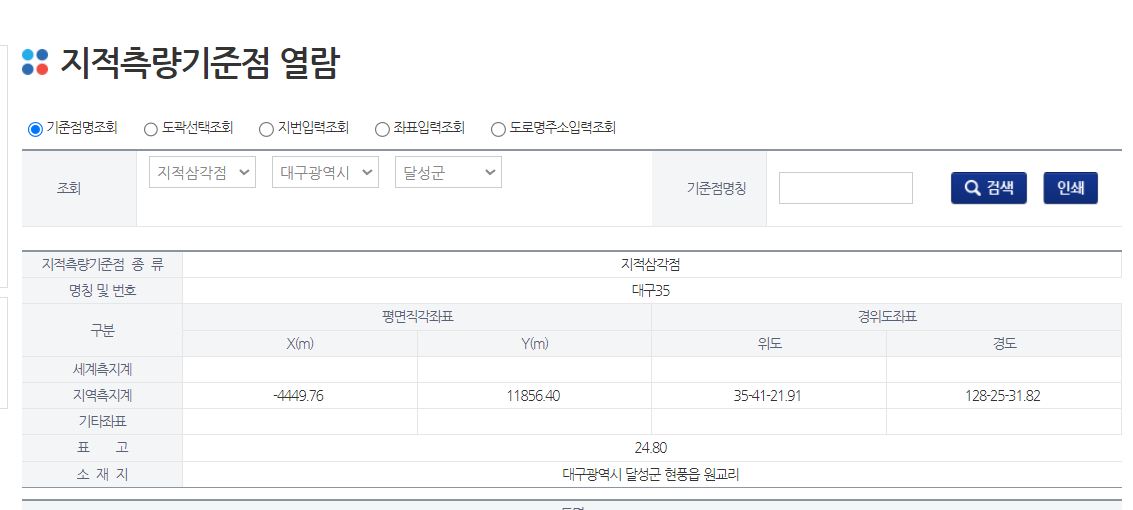The image size is (1133, 510).
Task: Expand the 달성군 district dropdown
Action: pos(448,173)
